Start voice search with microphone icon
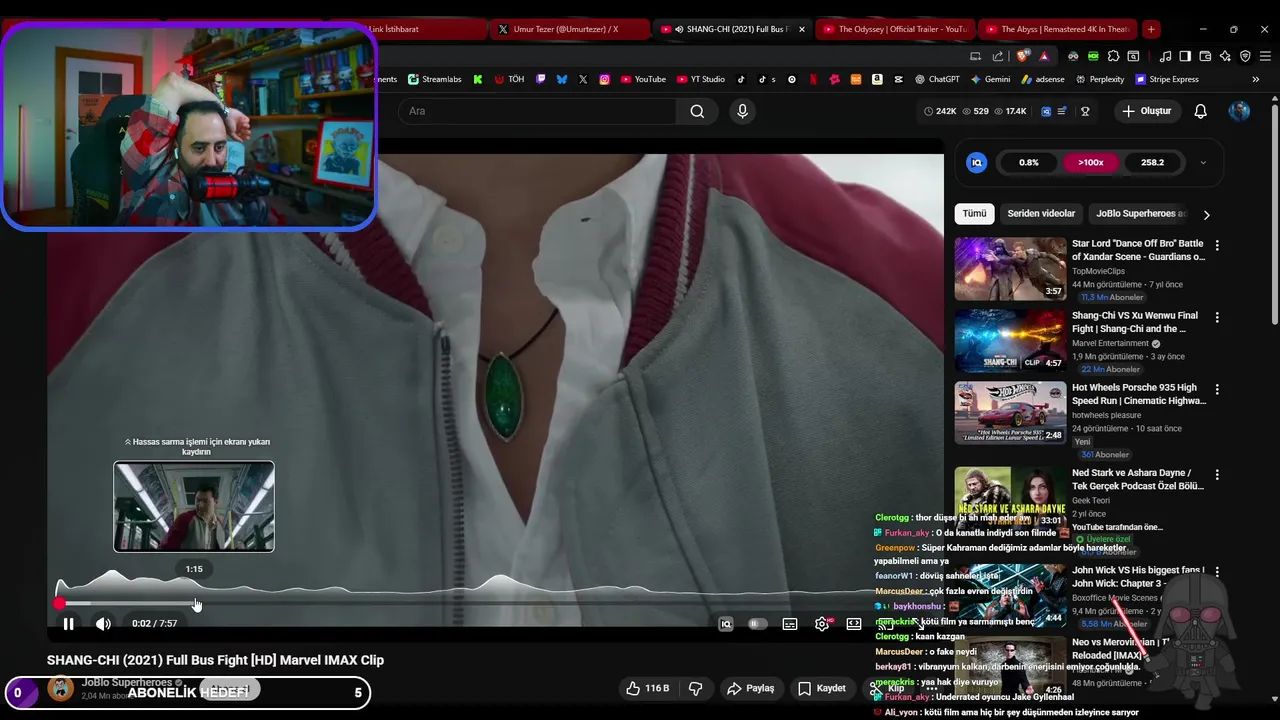The image size is (1280, 720). [742, 111]
